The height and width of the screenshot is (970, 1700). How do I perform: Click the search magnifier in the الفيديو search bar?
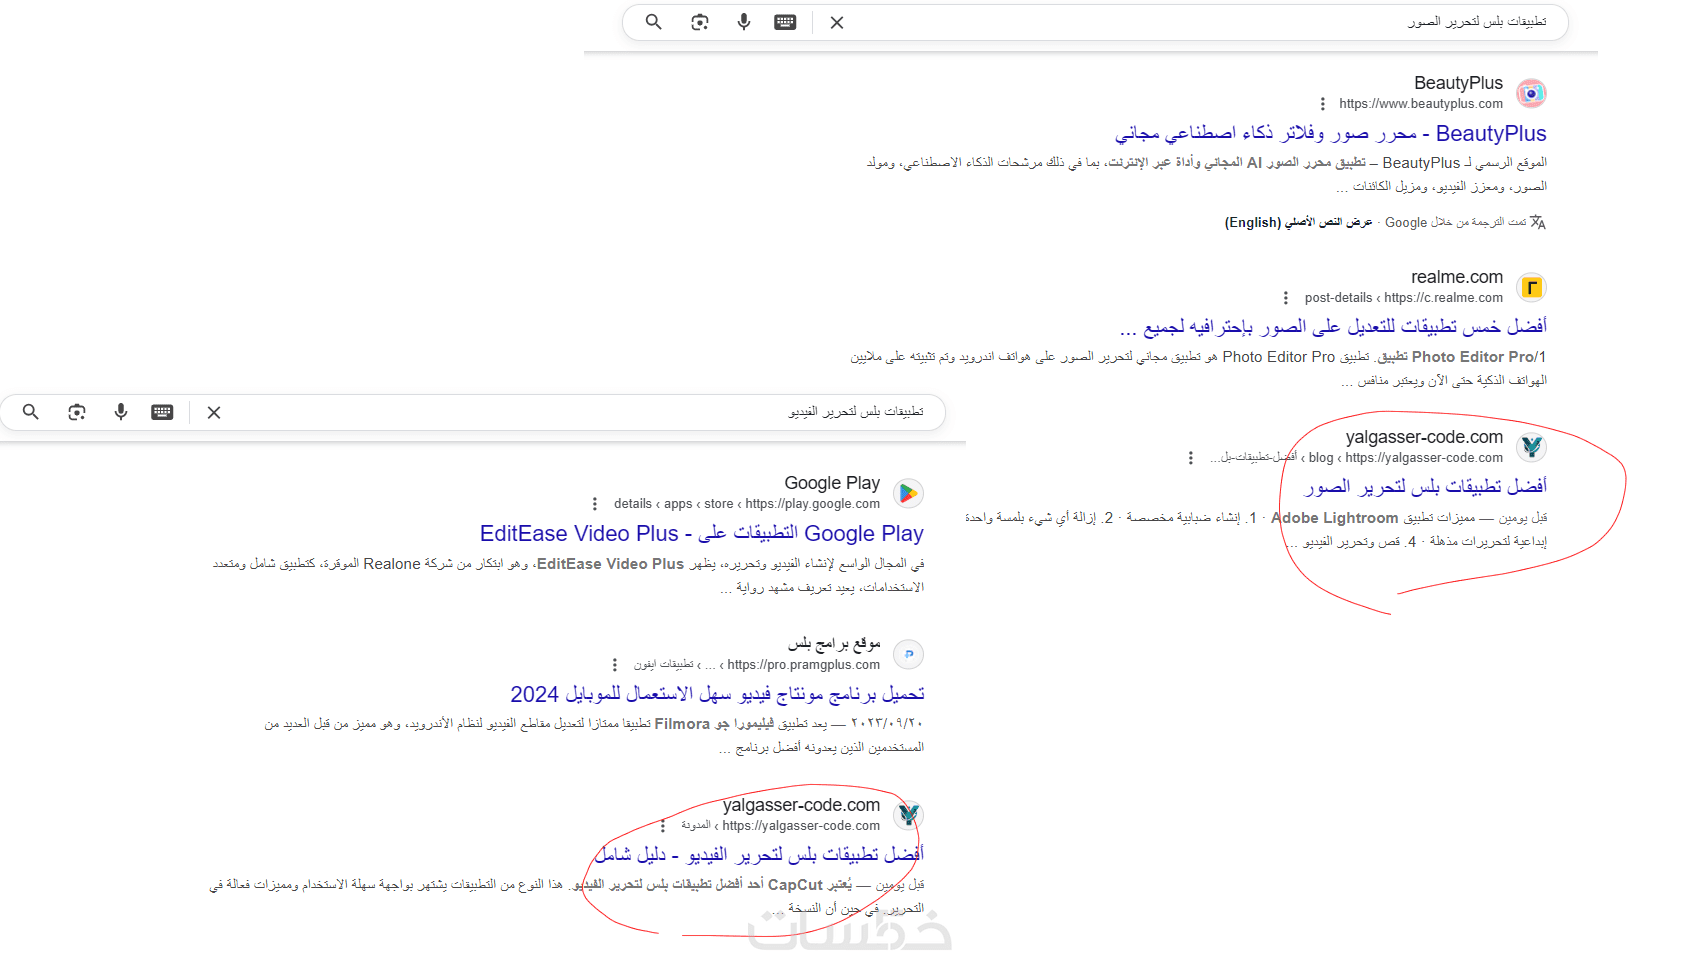[31, 412]
